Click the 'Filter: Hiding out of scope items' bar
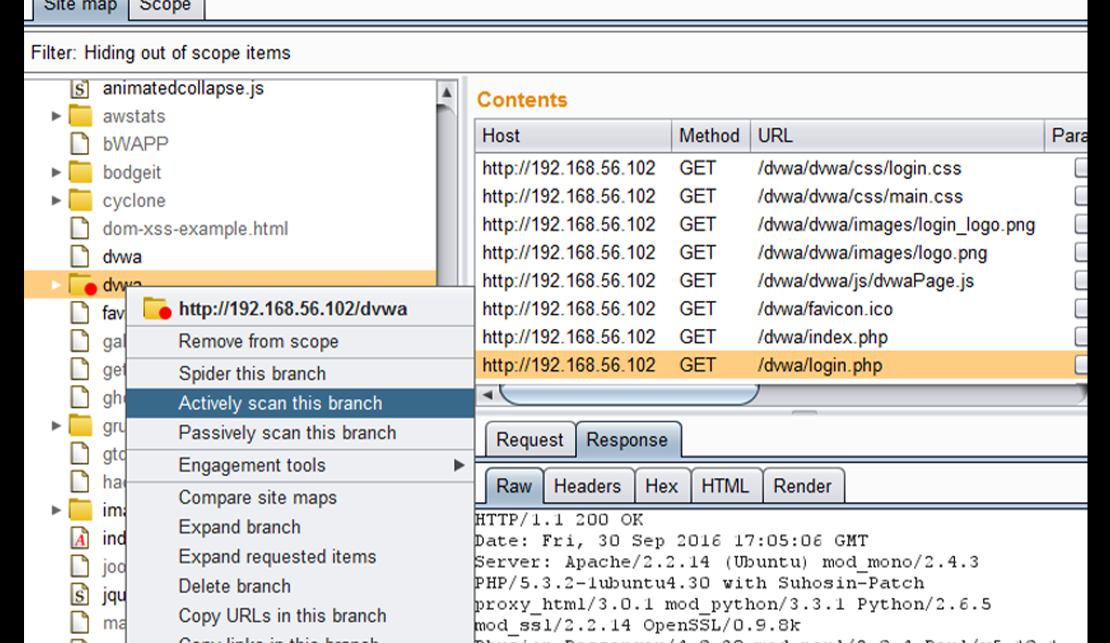 (556, 53)
